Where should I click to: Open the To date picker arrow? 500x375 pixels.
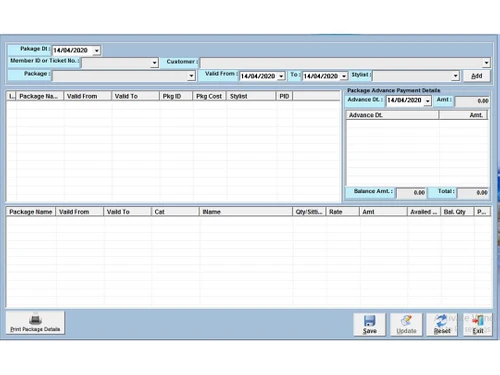tap(344, 76)
